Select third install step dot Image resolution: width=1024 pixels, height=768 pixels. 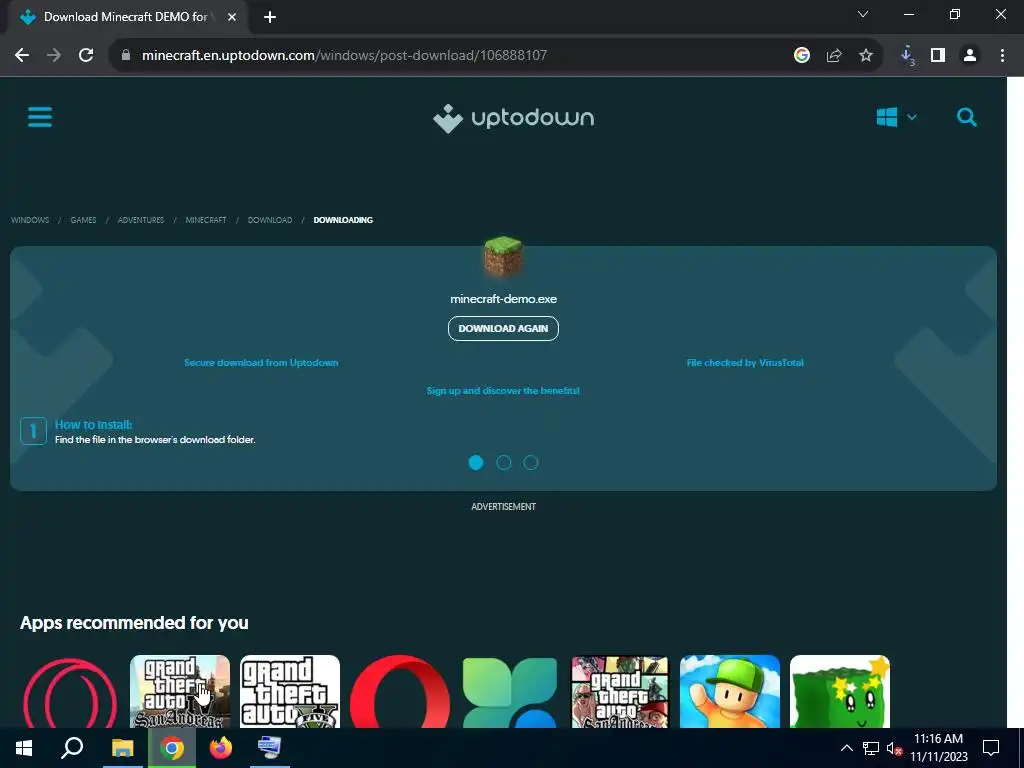(x=531, y=462)
